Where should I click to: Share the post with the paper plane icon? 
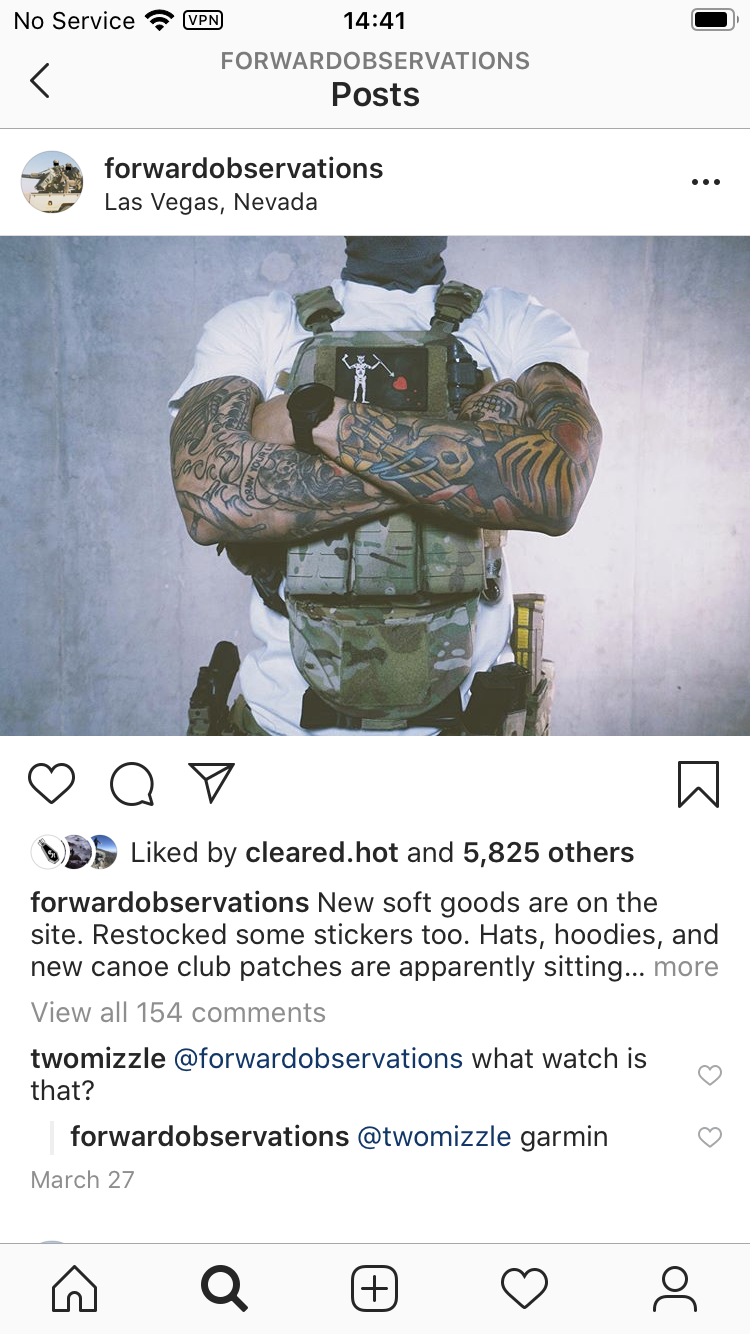coord(212,783)
